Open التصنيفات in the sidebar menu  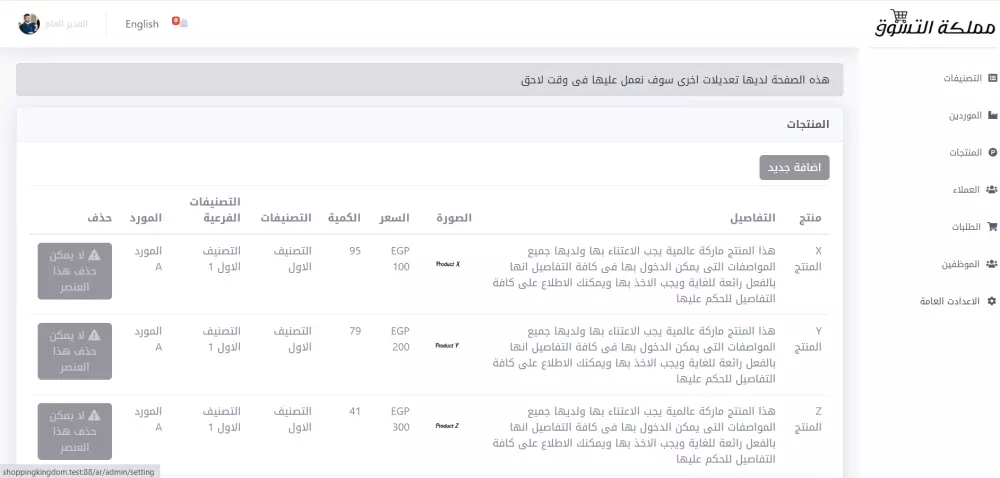[962, 78]
